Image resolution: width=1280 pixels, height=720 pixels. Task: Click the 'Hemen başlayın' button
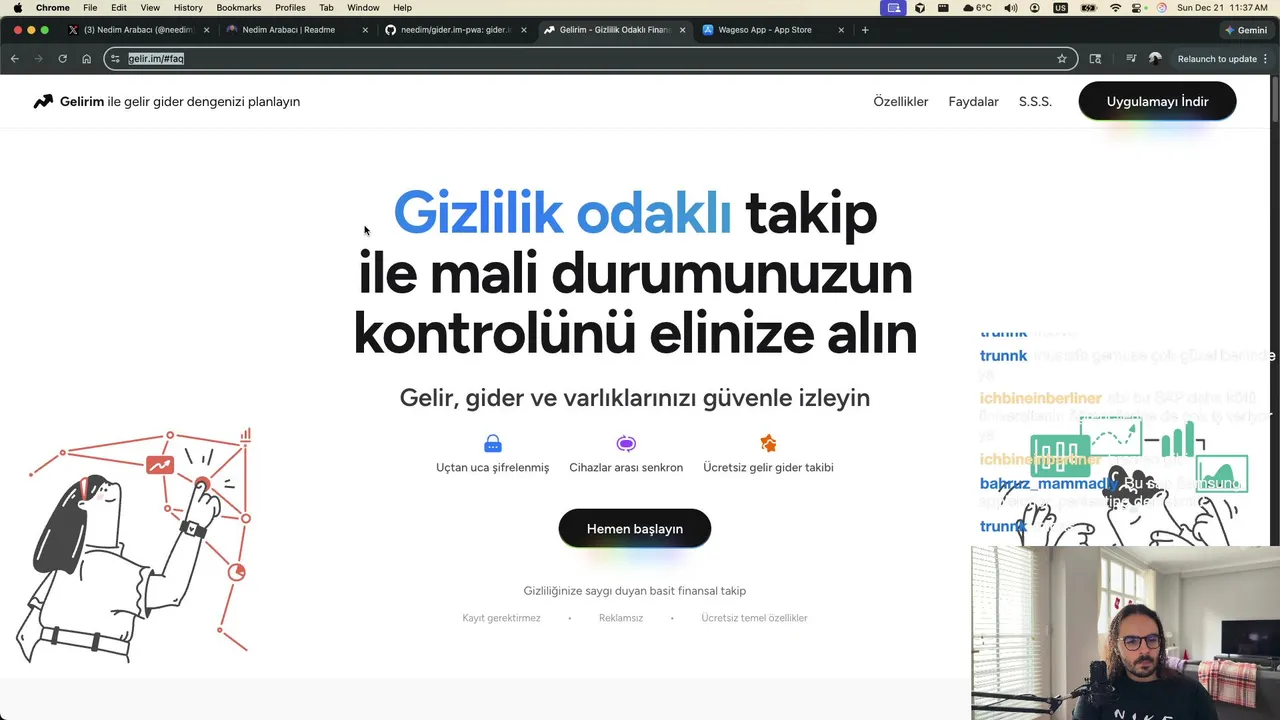click(635, 528)
